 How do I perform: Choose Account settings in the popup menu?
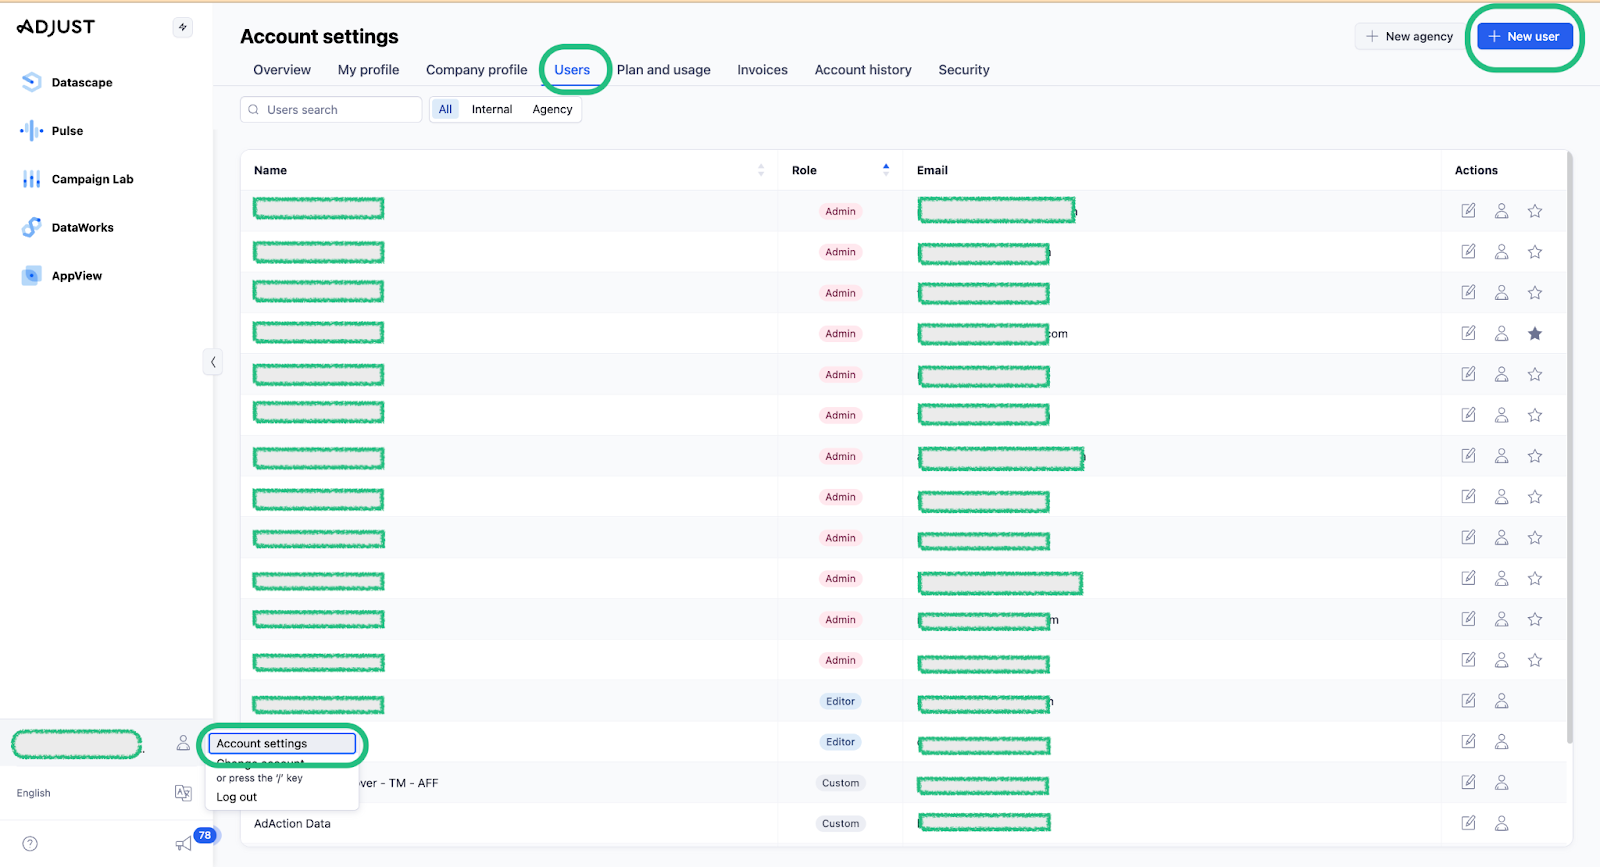point(282,743)
